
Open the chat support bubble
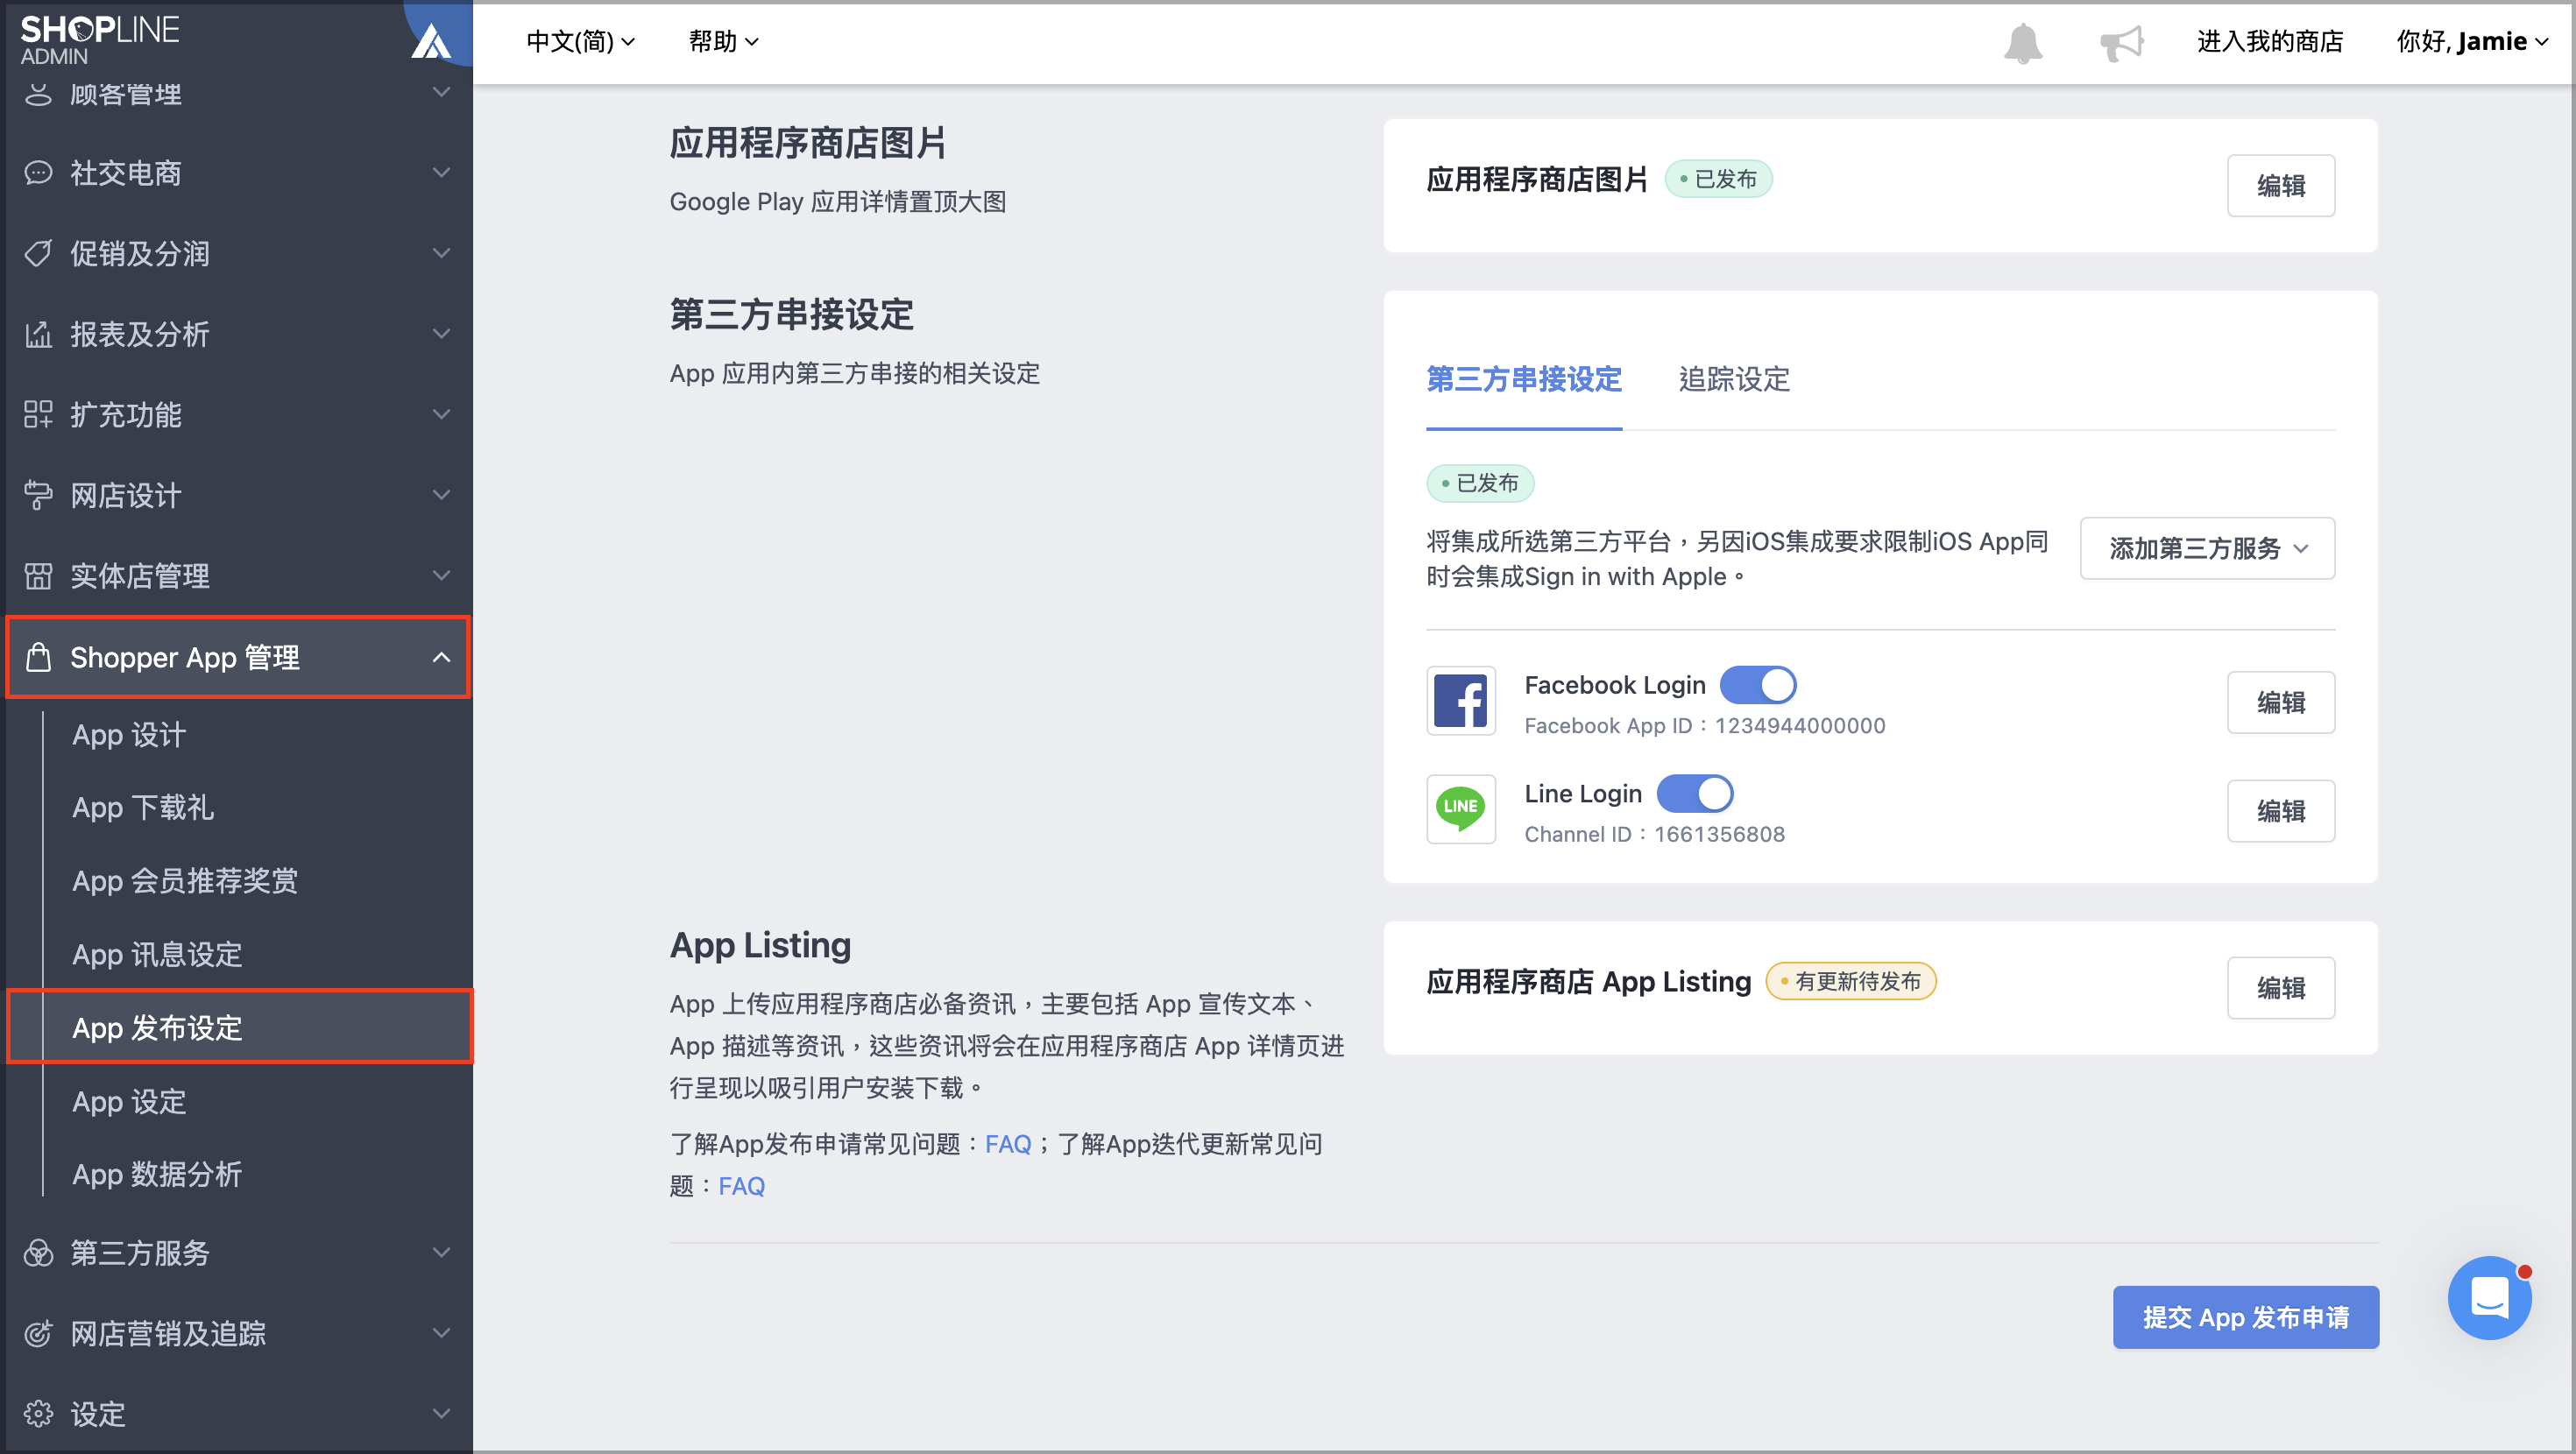[2489, 1297]
